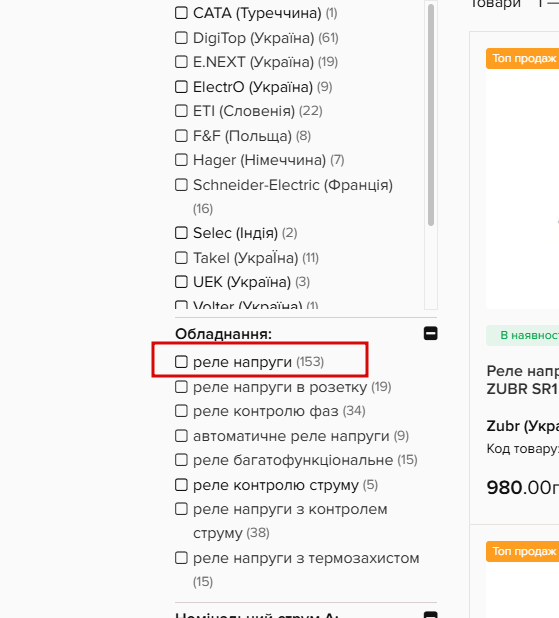The width and height of the screenshot is (559, 618).
Task: Select the Schneider-Electric (Франція) brand checkbox
Action: [x=181, y=184]
